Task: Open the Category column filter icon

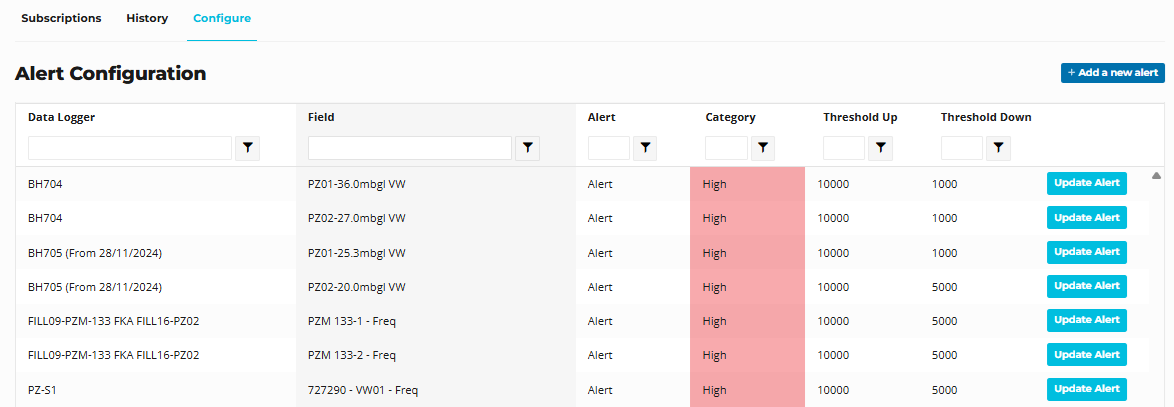Action: 763,148
